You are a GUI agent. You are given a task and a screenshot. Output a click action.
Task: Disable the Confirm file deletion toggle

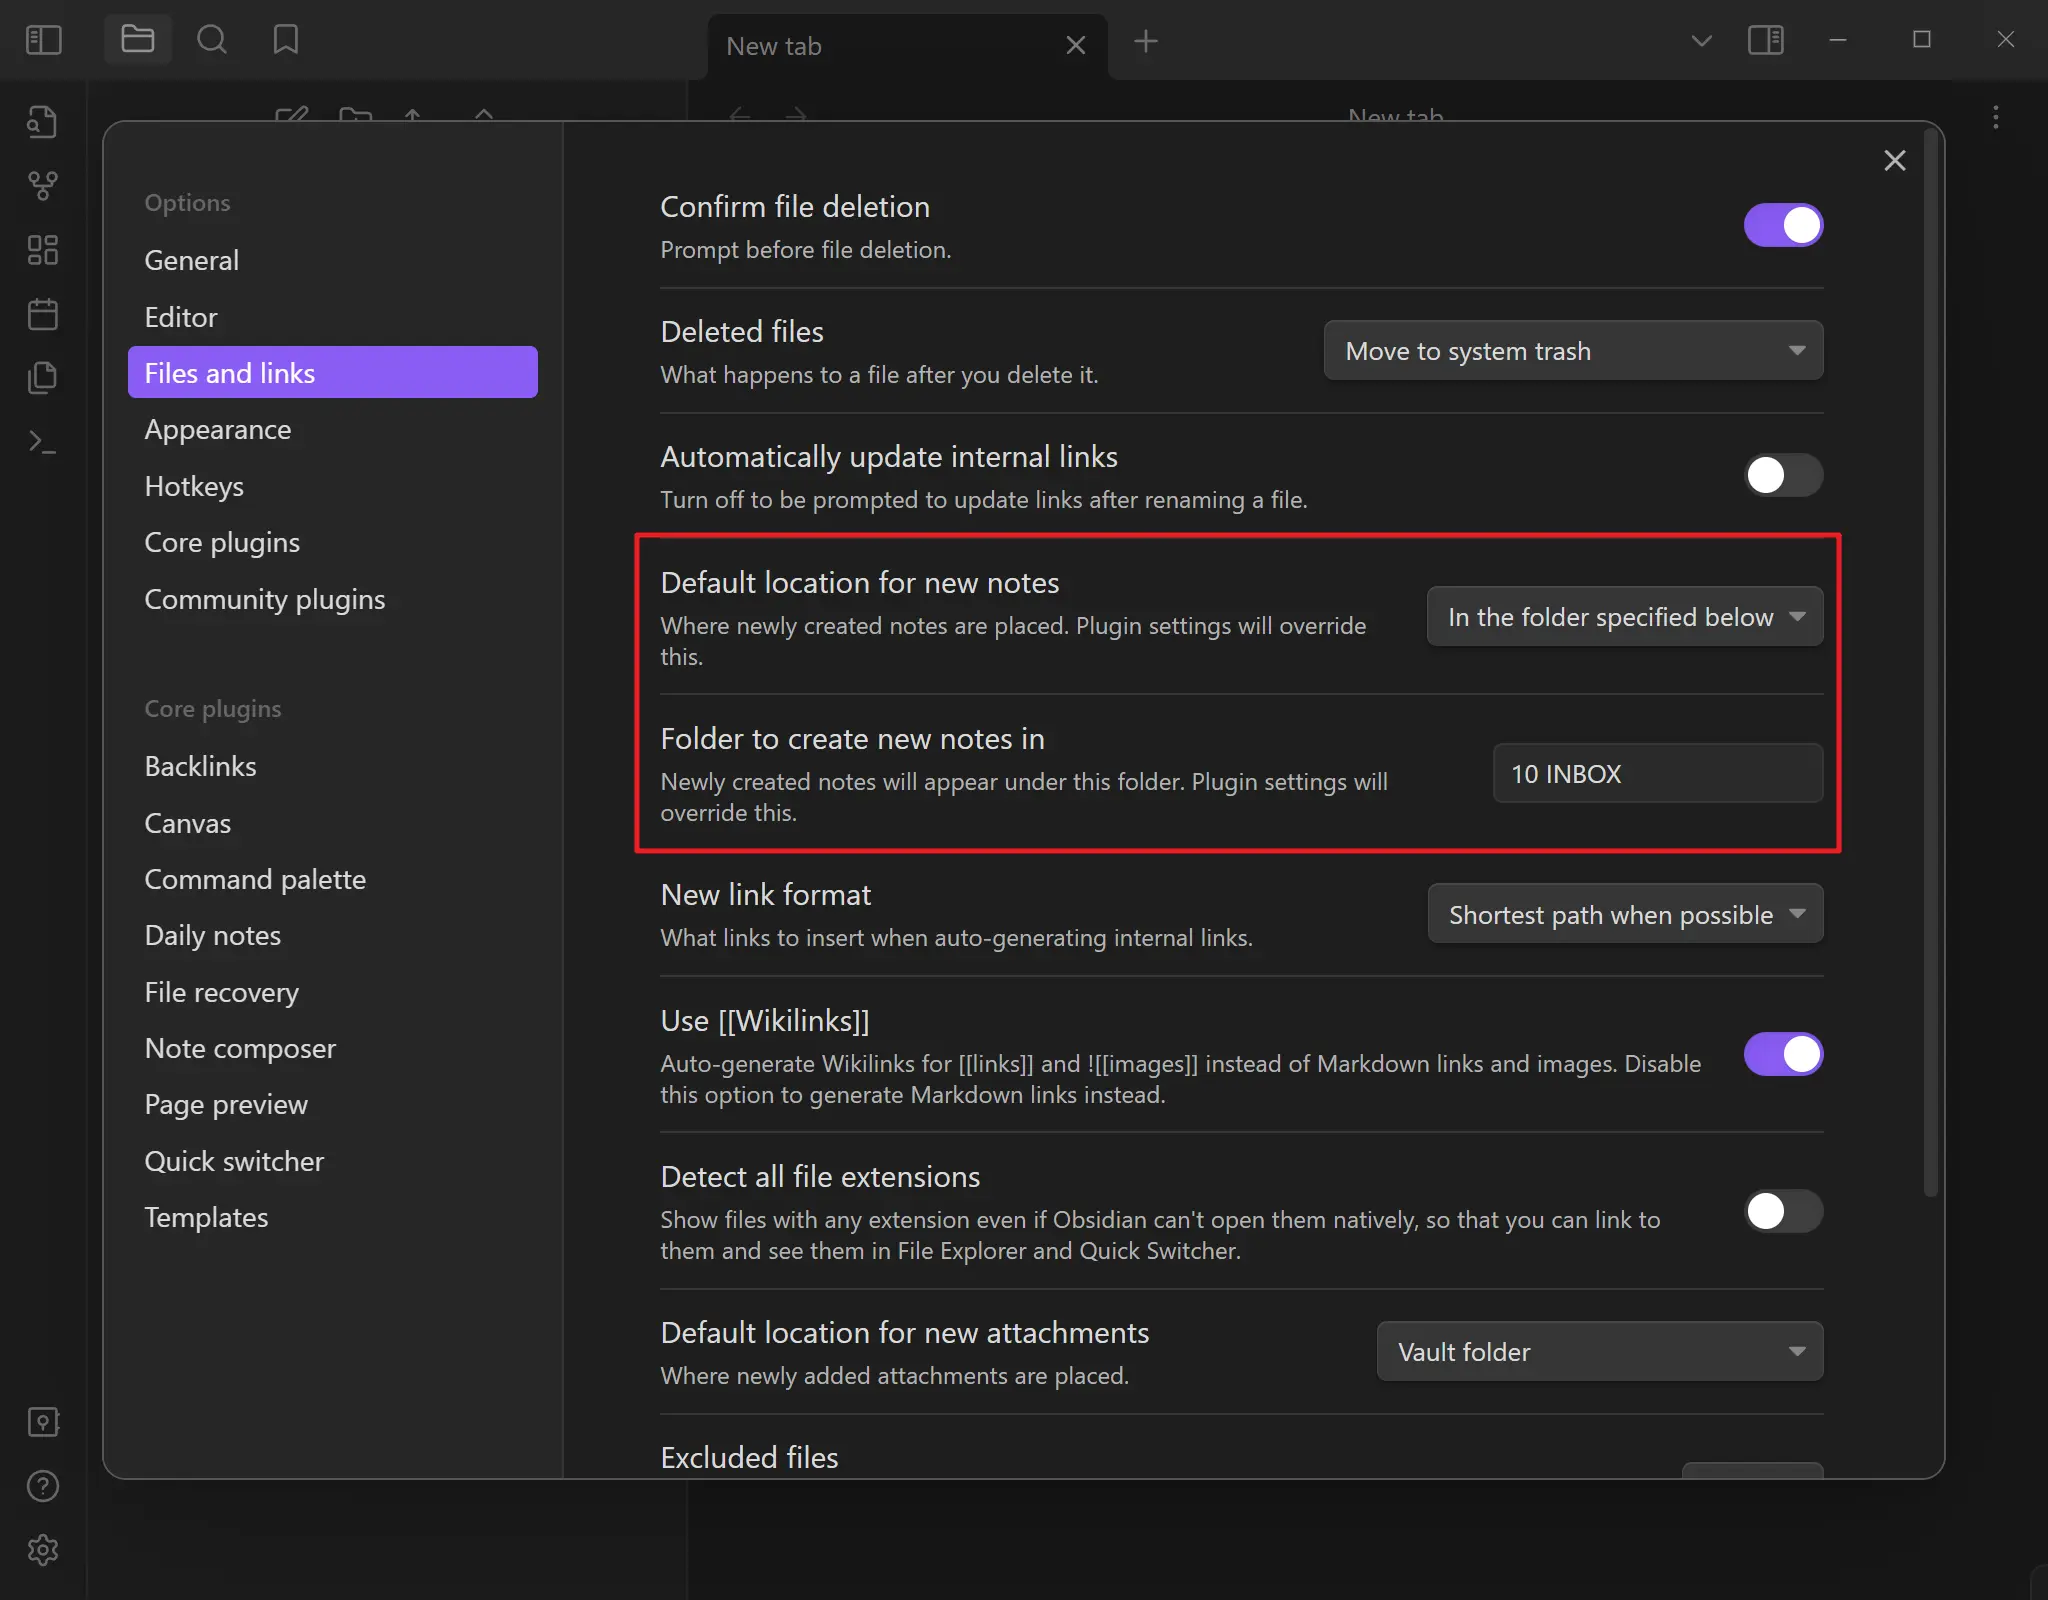1783,225
